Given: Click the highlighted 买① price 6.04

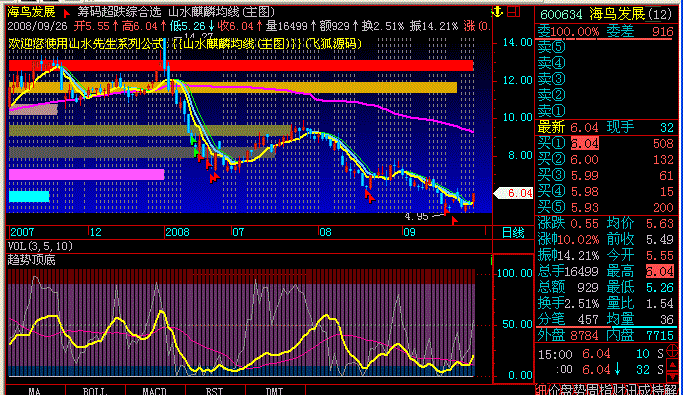Looking at the screenshot, I should [x=585, y=143].
